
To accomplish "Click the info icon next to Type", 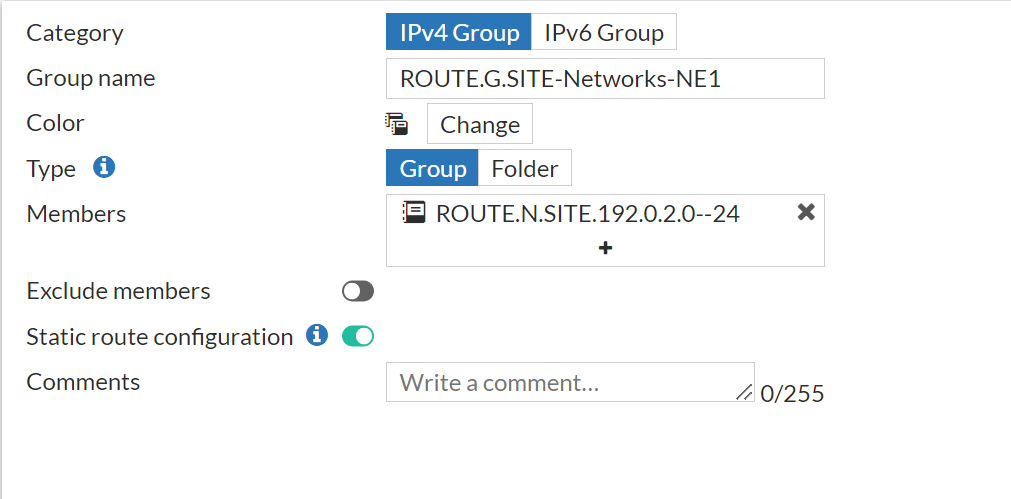I will coord(104,167).
